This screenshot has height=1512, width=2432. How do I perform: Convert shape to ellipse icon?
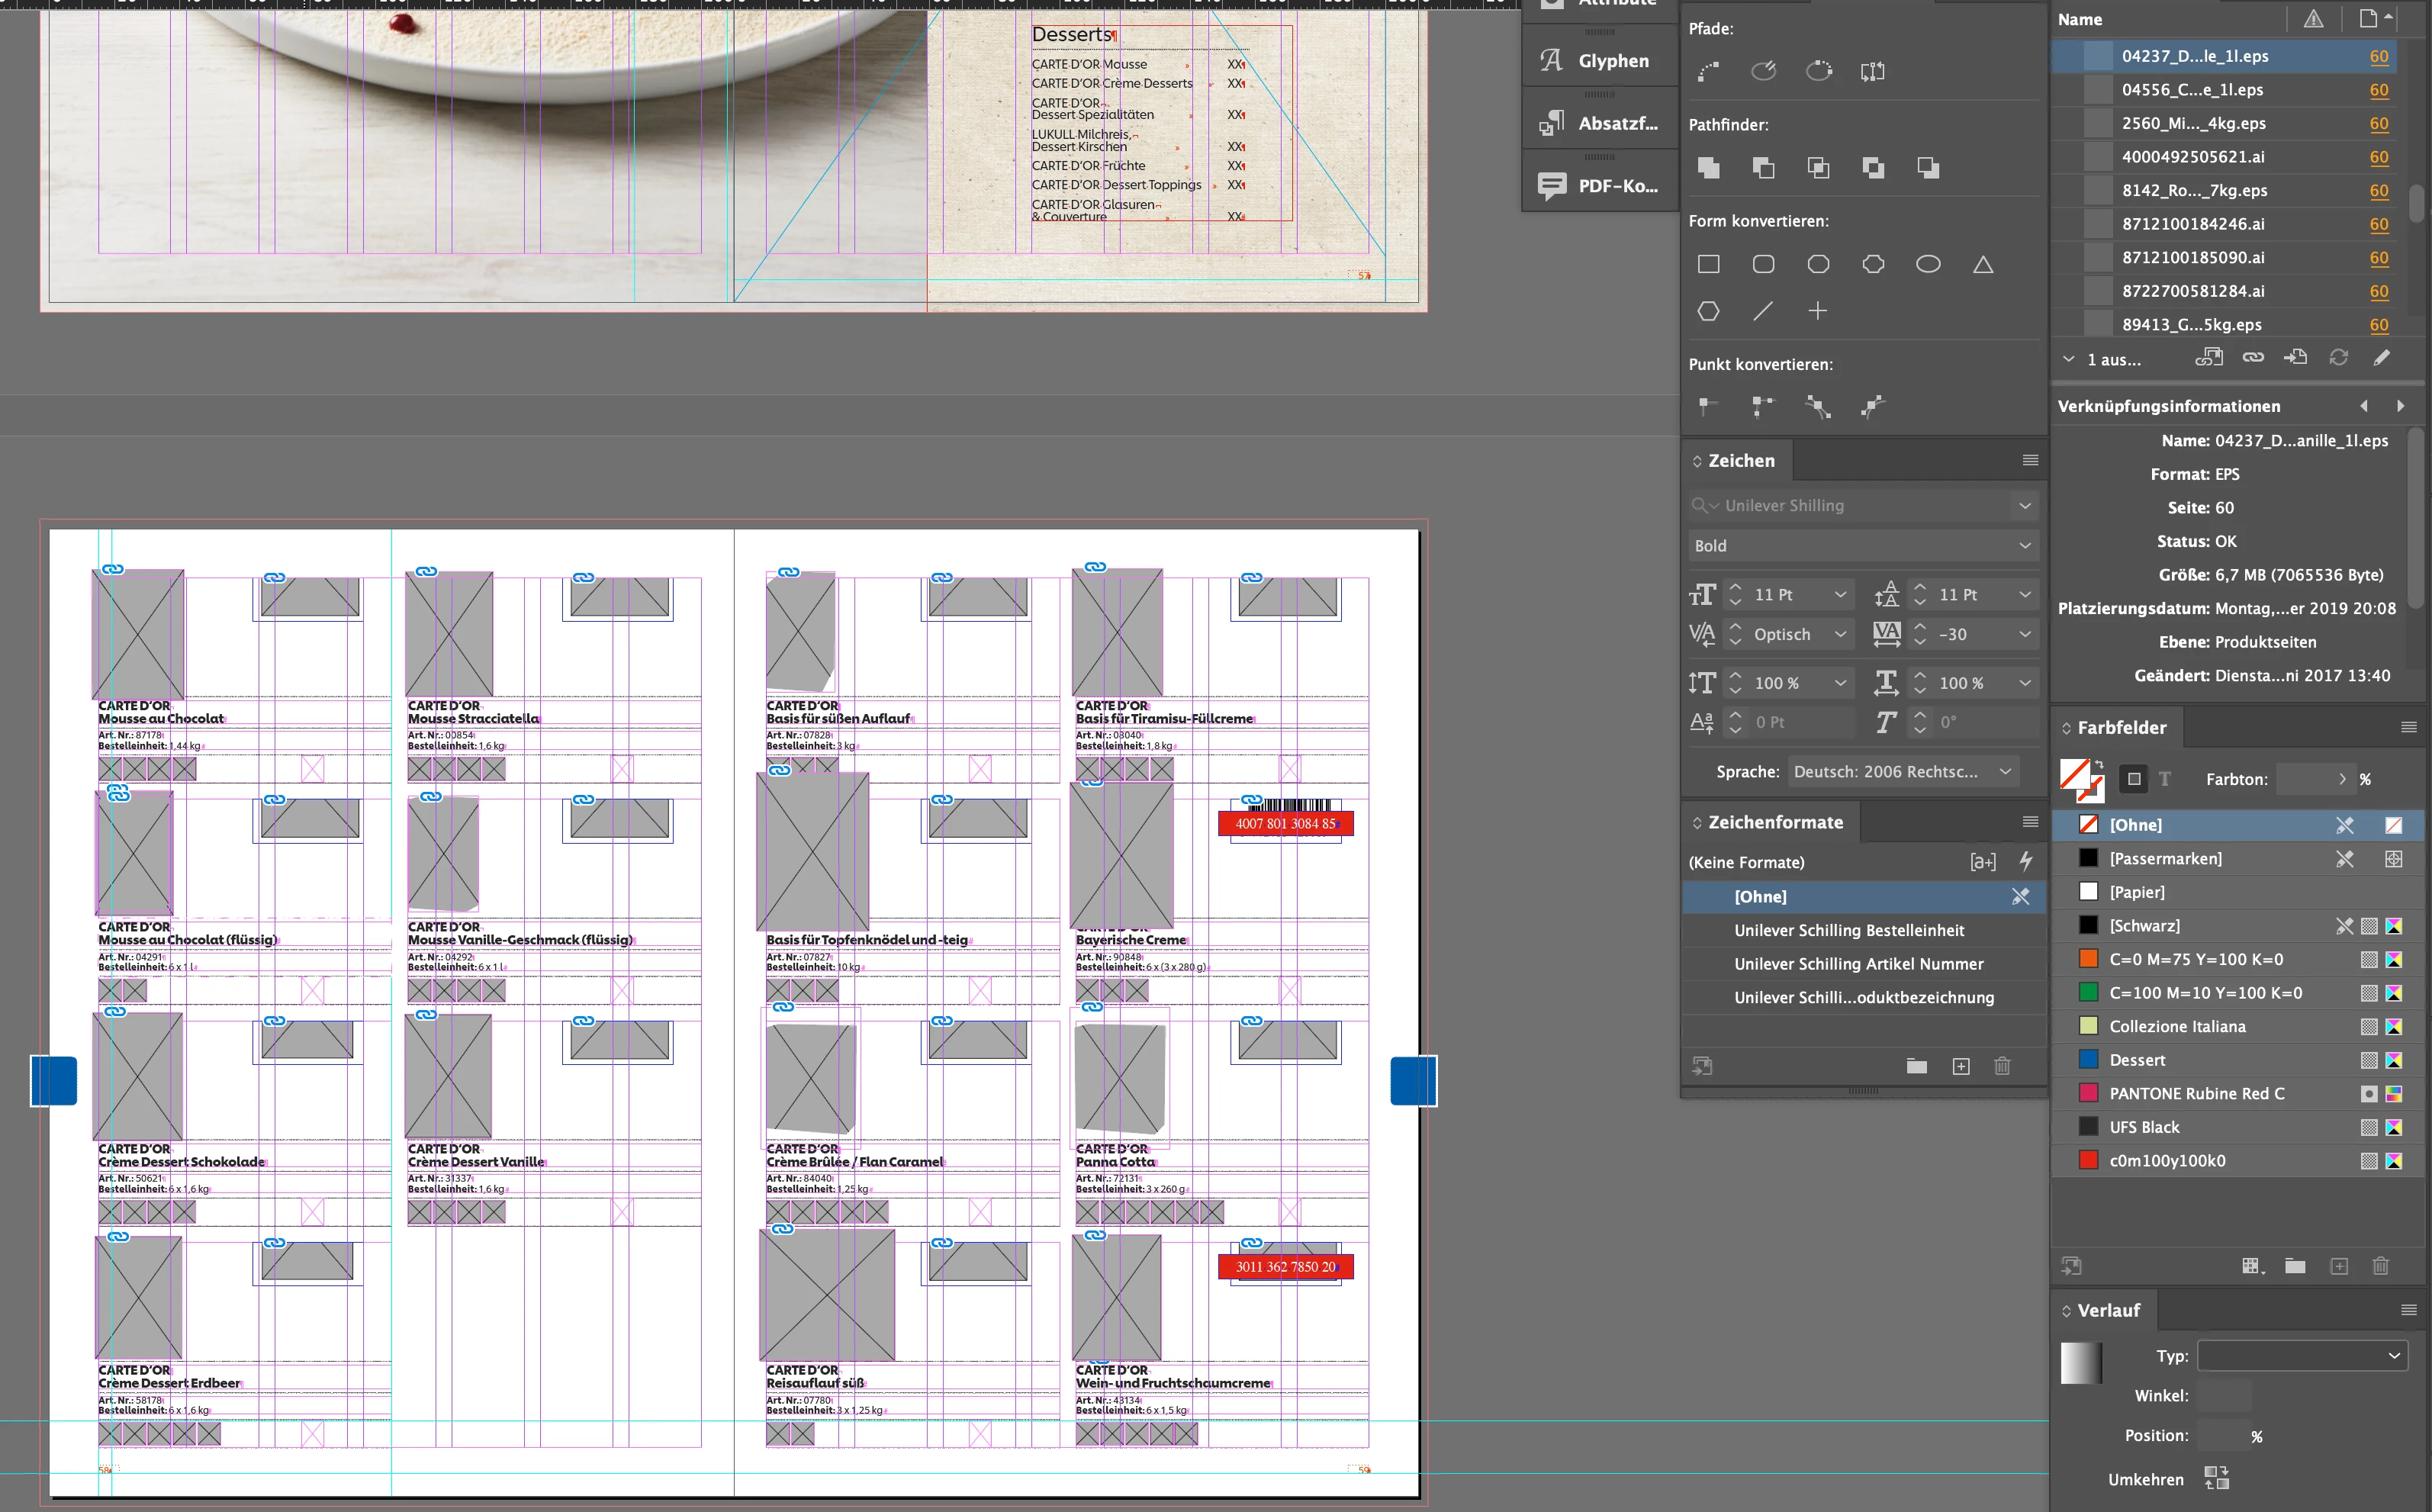[x=1928, y=264]
